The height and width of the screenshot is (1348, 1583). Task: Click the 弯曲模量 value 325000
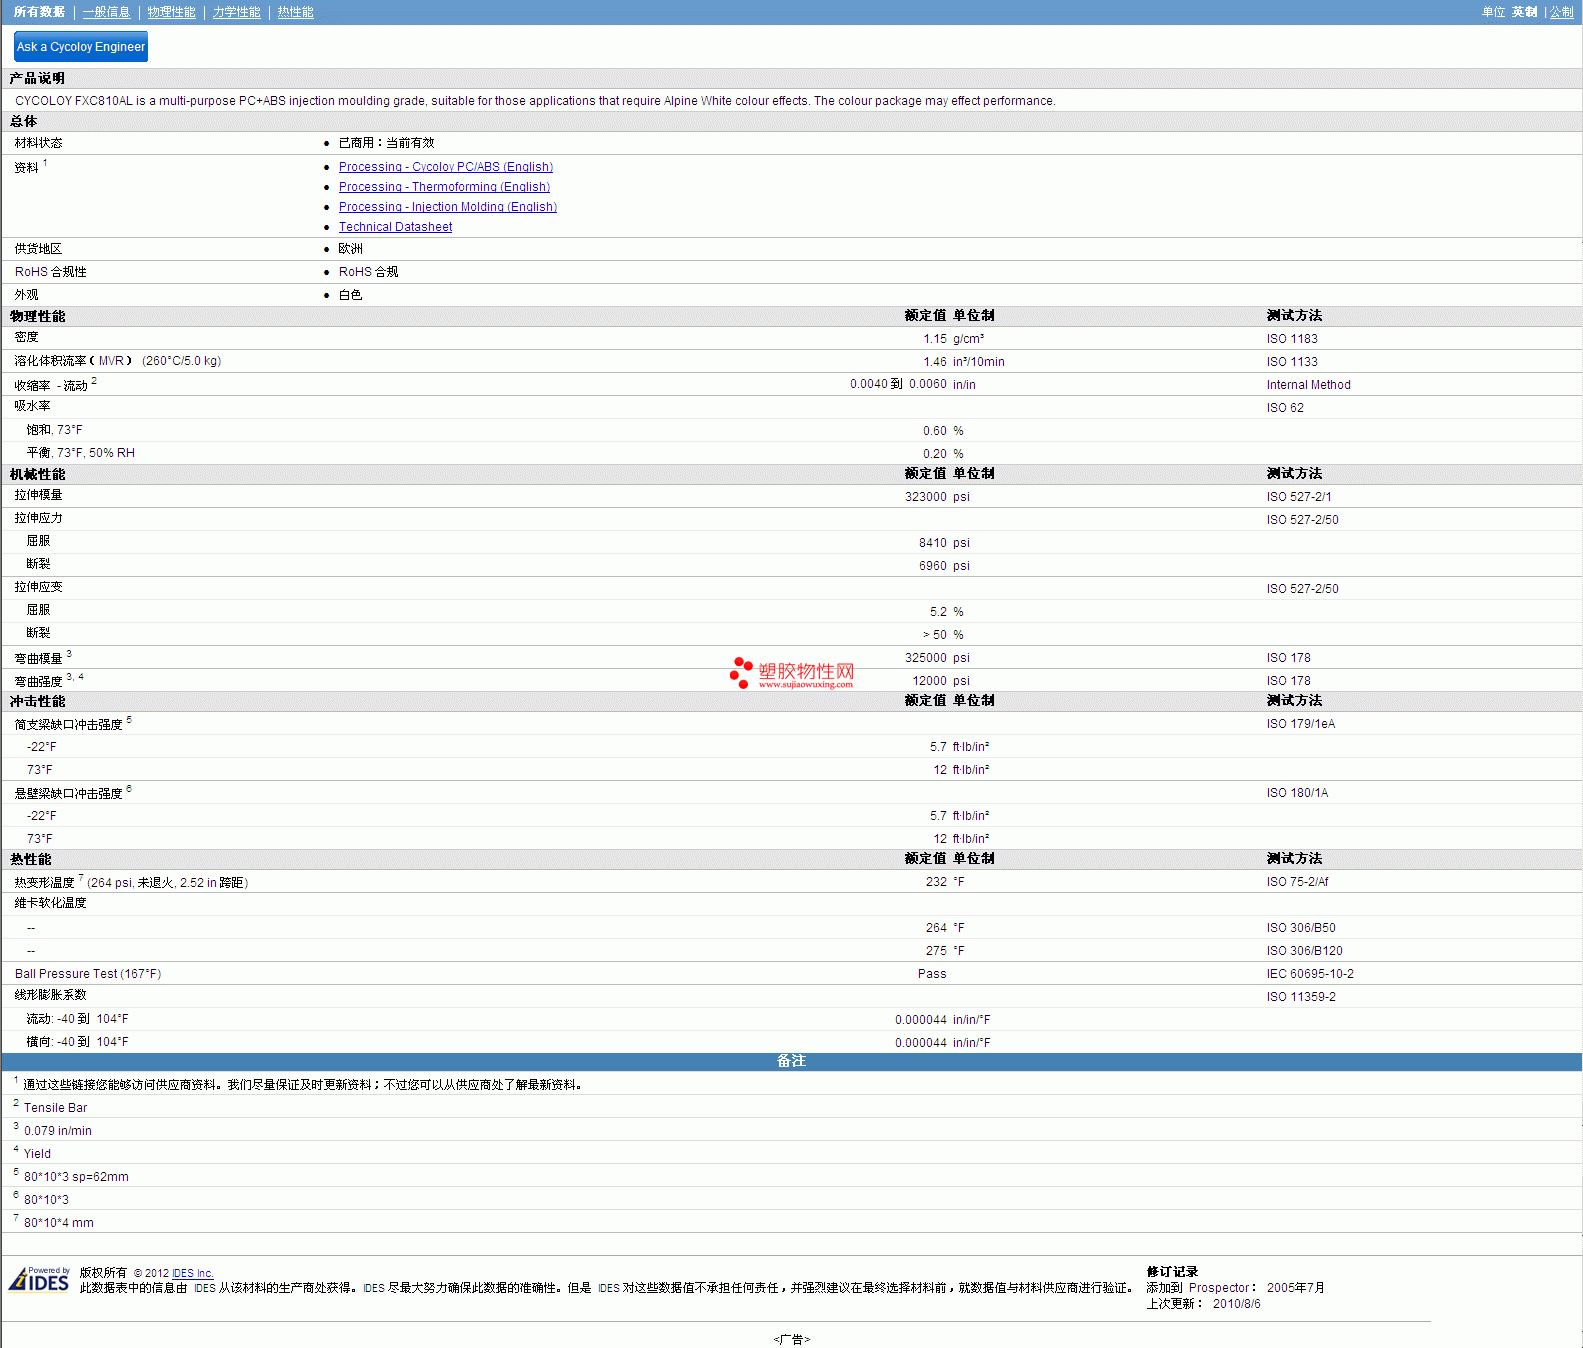(925, 658)
